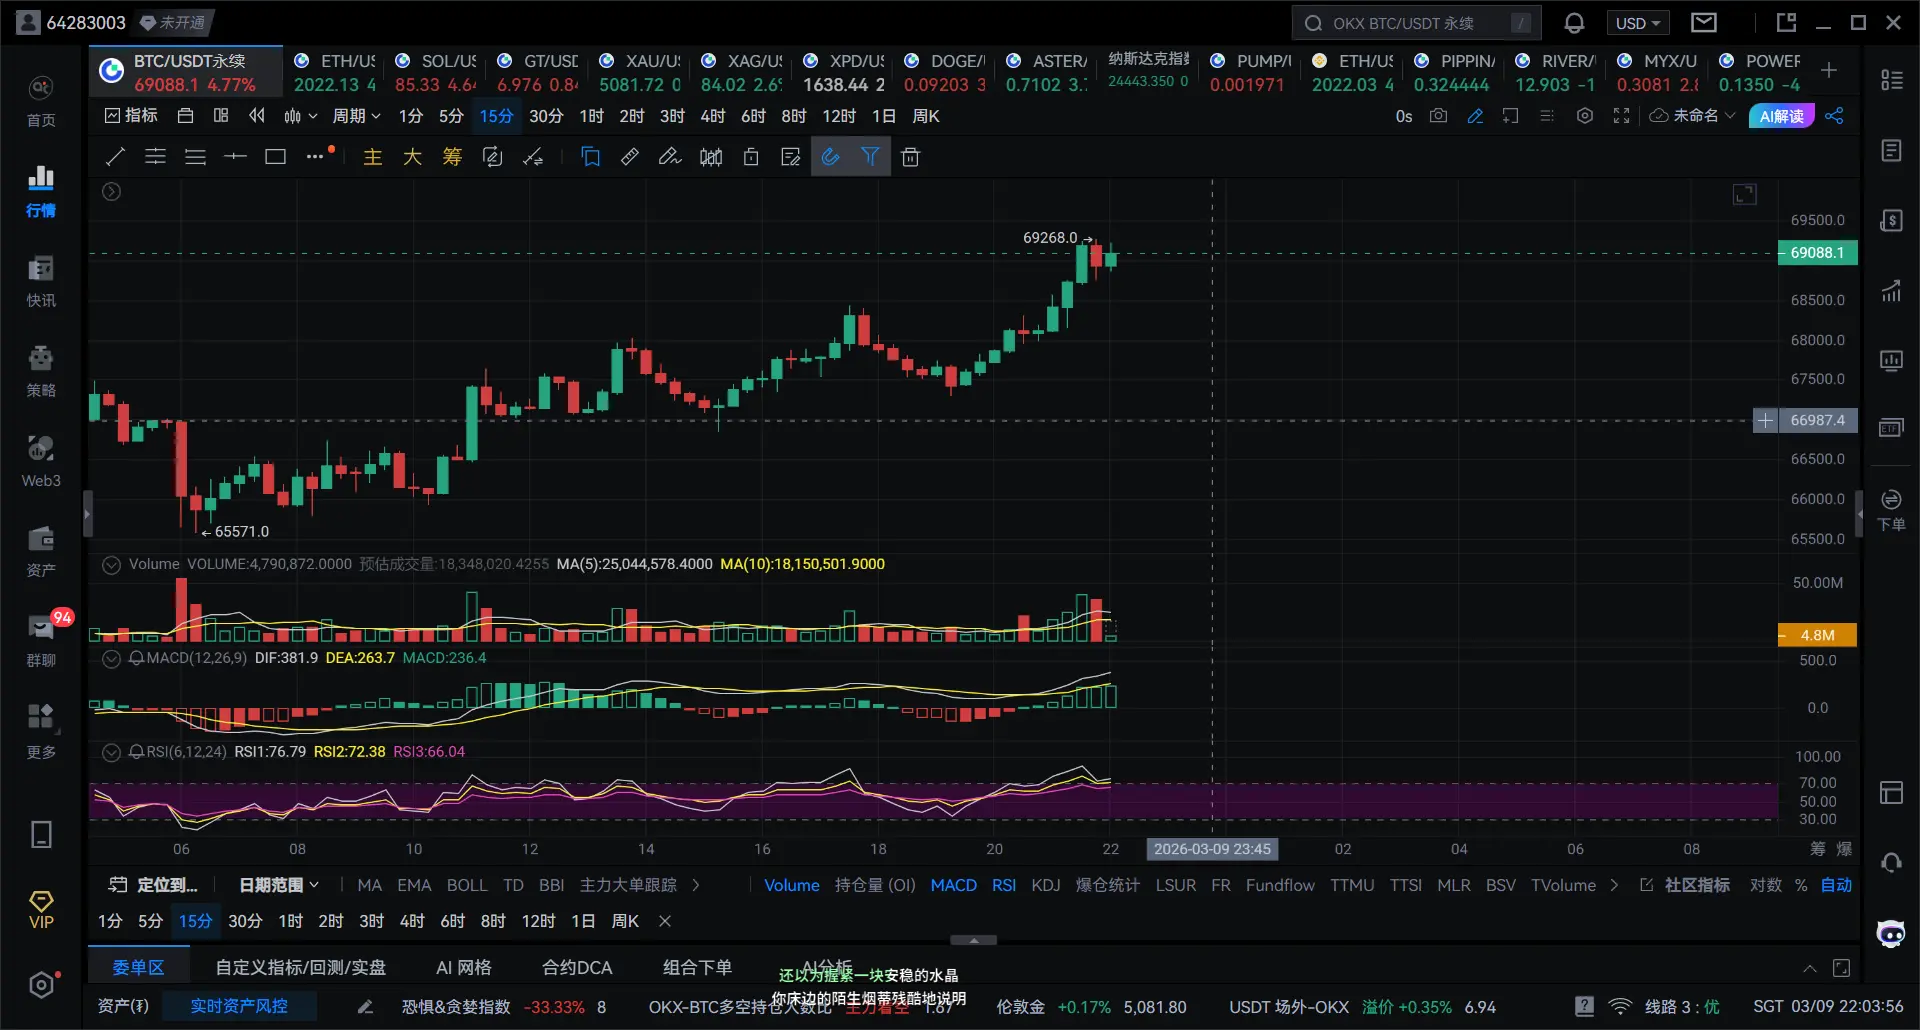Image resolution: width=1920 pixels, height=1030 pixels.
Task: Toggle the drawing filter funnel
Action: [x=870, y=157]
